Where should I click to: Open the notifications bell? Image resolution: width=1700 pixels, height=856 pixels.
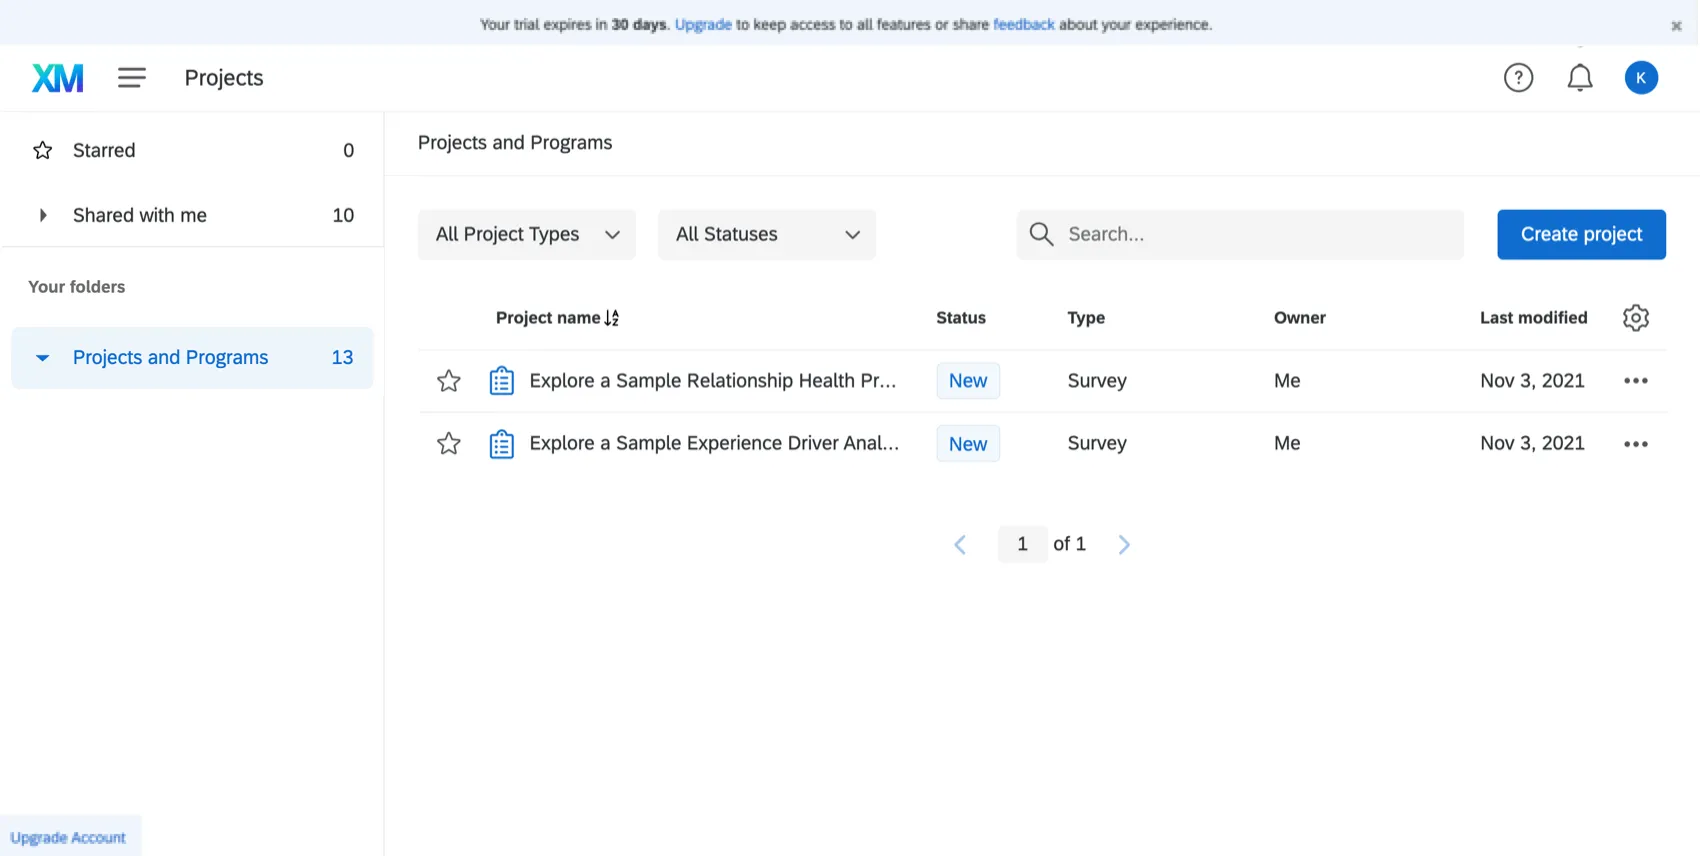coord(1579,78)
